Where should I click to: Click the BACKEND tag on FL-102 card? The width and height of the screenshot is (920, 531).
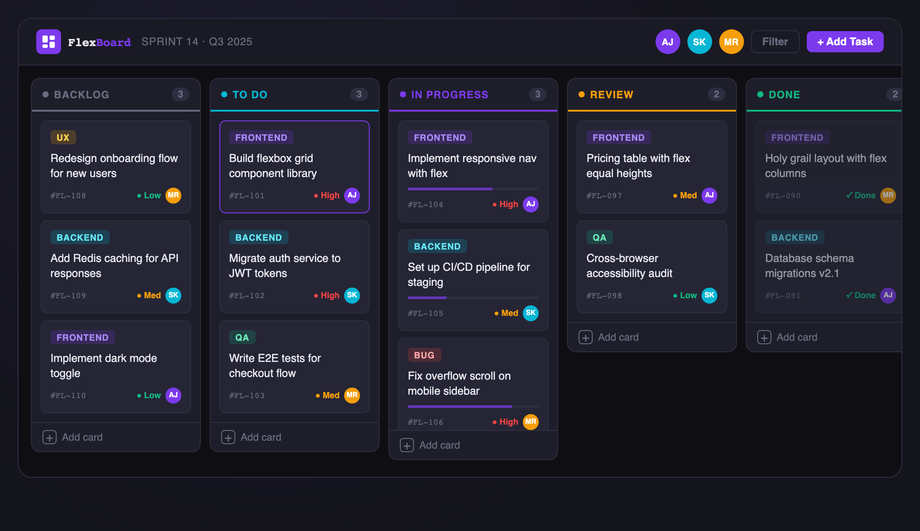coord(258,238)
